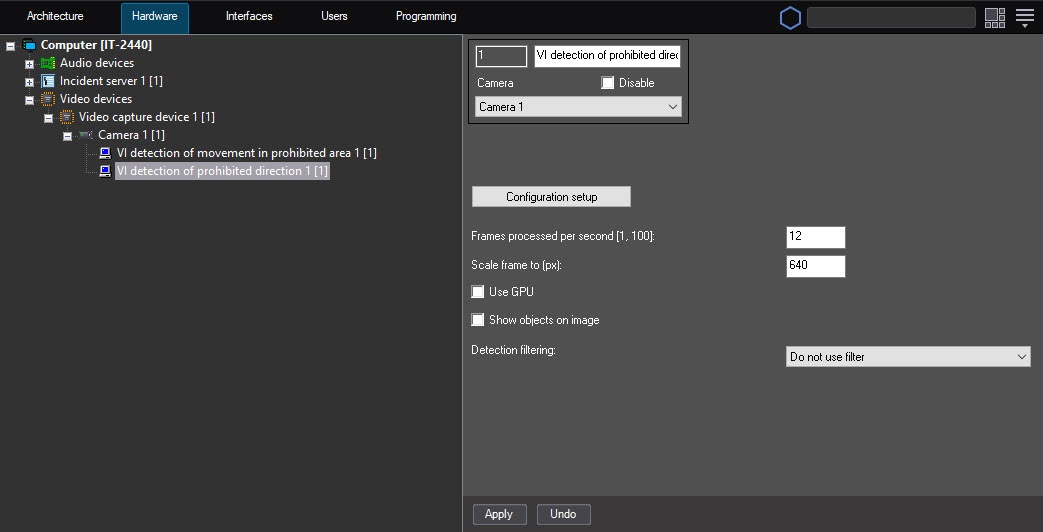The height and width of the screenshot is (532, 1043).
Task: Select VI detection of movement in prohibited area 1
Action: pyautogui.click(x=247, y=153)
